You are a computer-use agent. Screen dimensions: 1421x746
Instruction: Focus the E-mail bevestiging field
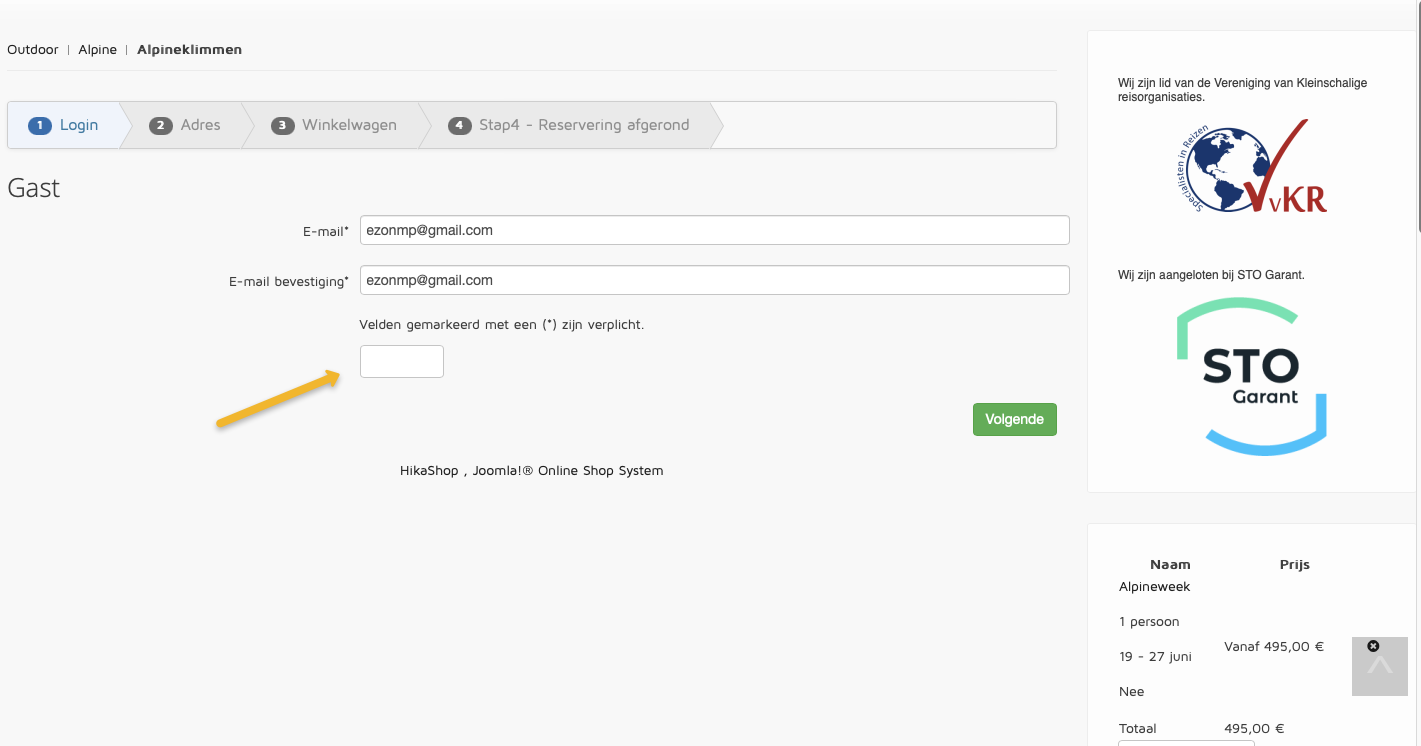click(x=714, y=280)
